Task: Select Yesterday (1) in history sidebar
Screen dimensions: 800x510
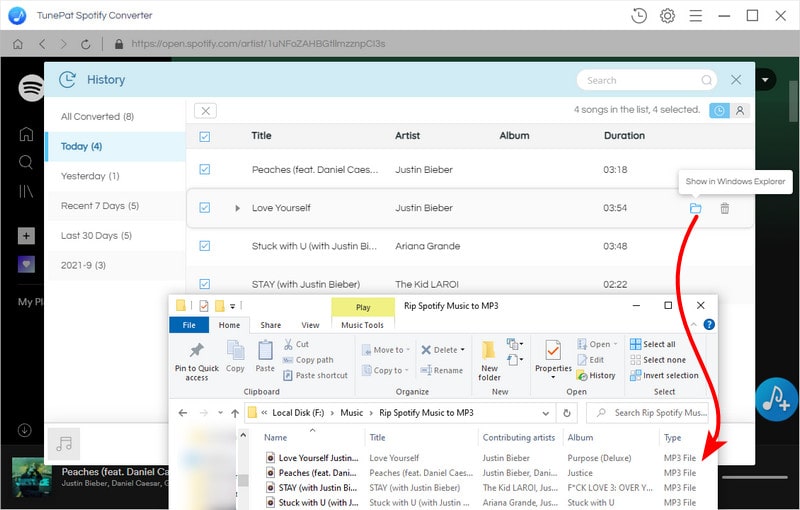Action: click(89, 176)
